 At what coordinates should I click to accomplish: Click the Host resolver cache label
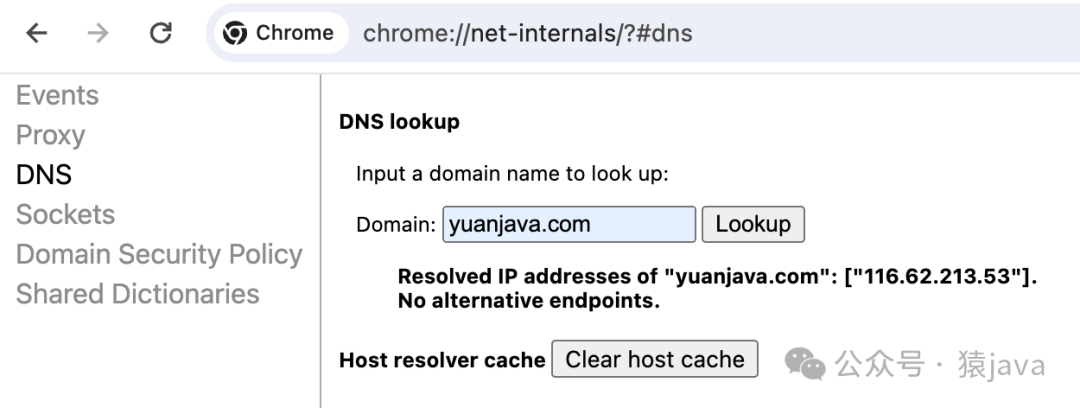(442, 360)
